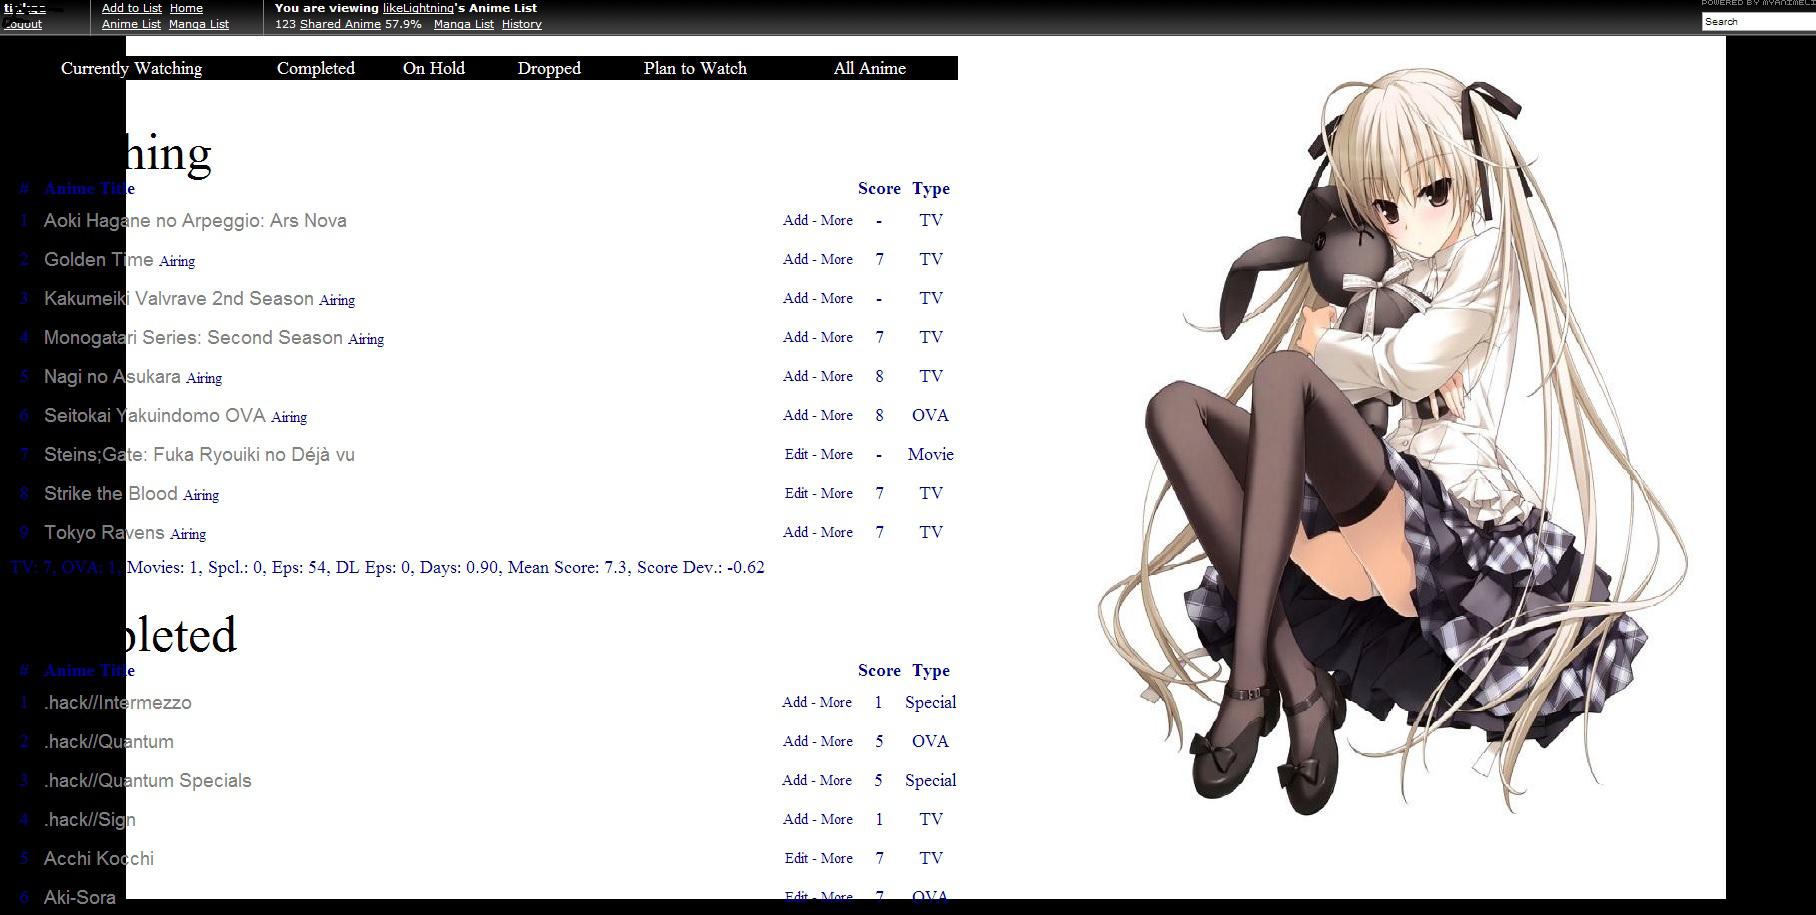This screenshot has height=915, width=1816.
Task: Open the .hack//Sign entry
Action: pyautogui.click(x=90, y=819)
